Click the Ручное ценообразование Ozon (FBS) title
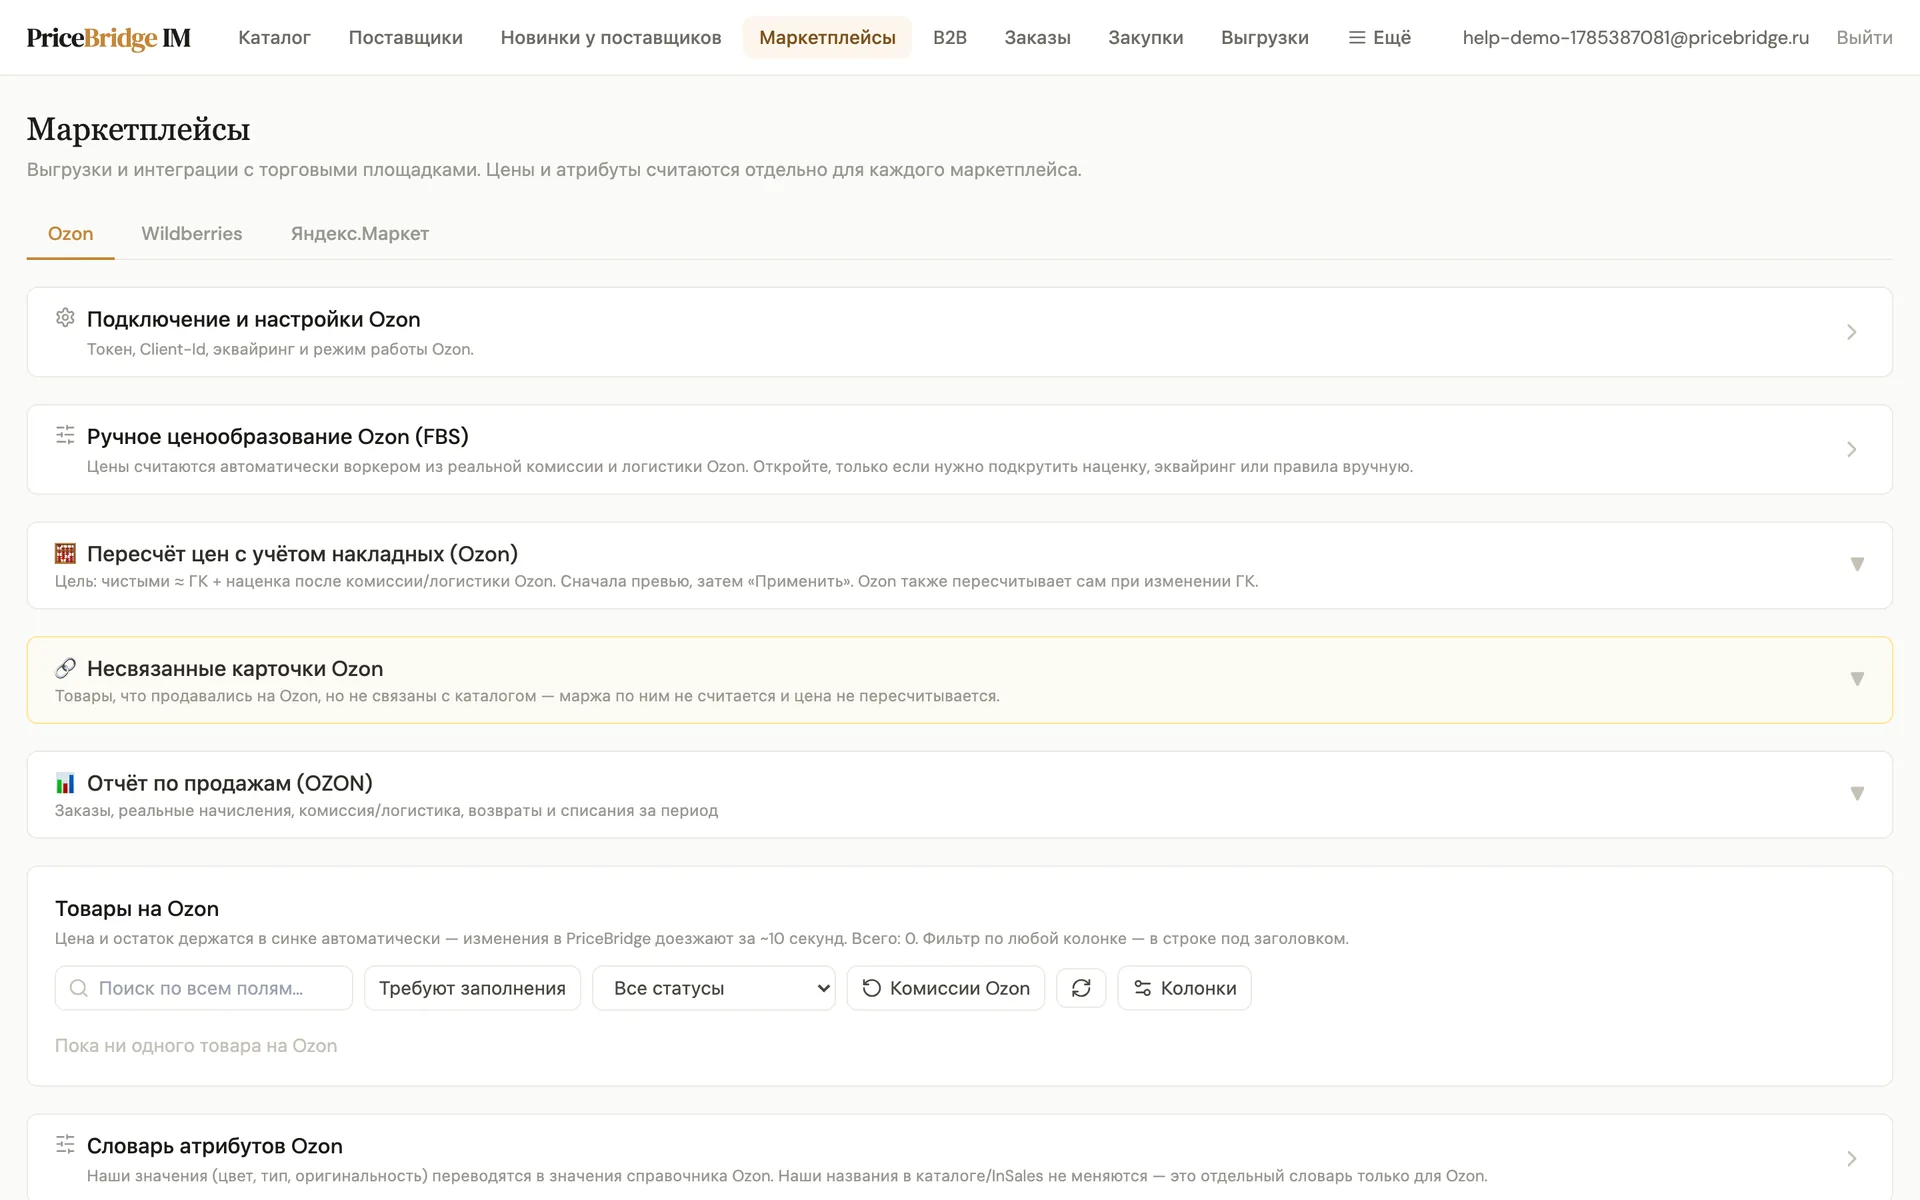 click(277, 436)
